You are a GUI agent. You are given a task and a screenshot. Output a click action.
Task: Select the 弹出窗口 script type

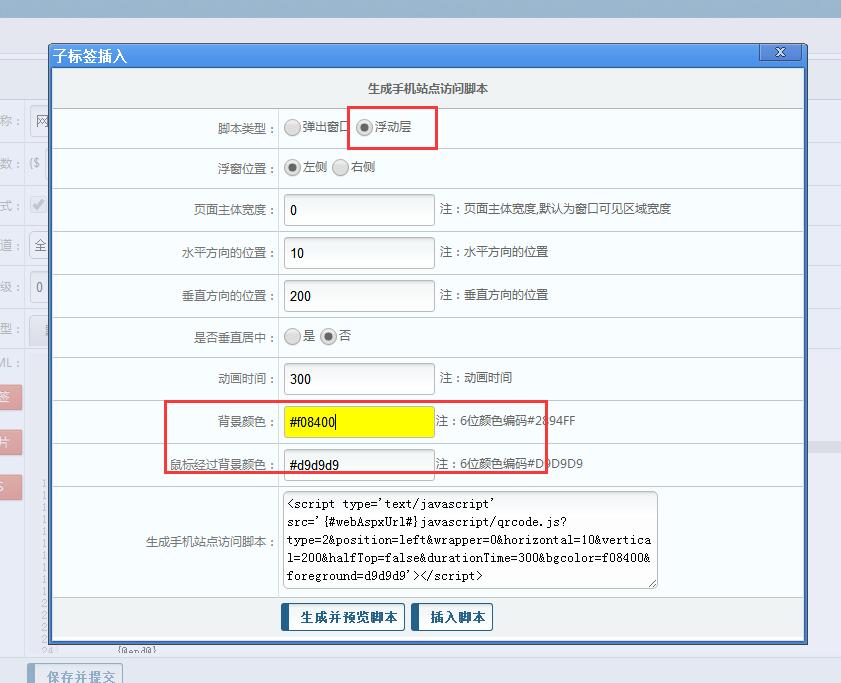pyautogui.click(x=292, y=128)
